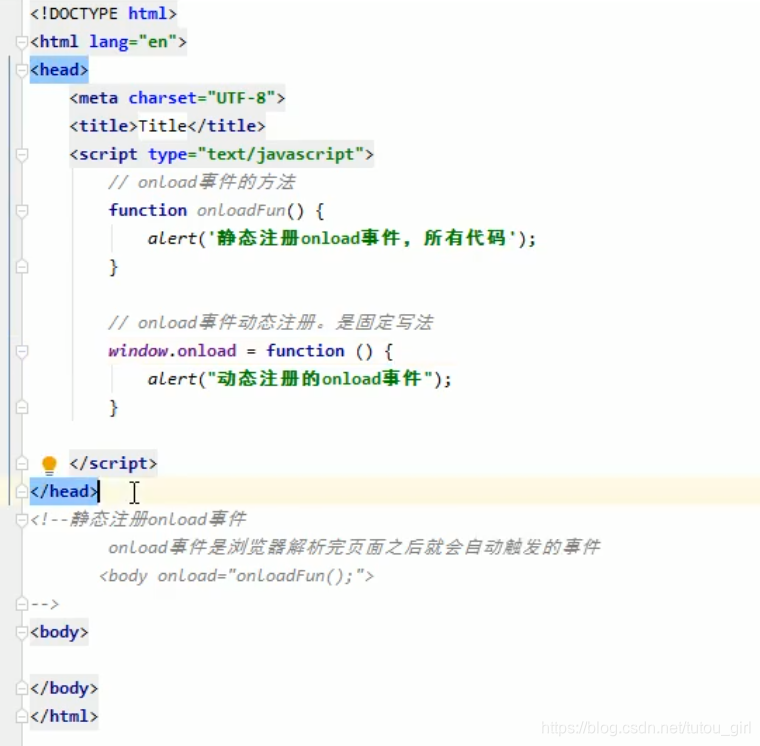Viewport: 760px width, 746px height.
Task: Collapse the script tag fold marker
Action: [21, 155]
